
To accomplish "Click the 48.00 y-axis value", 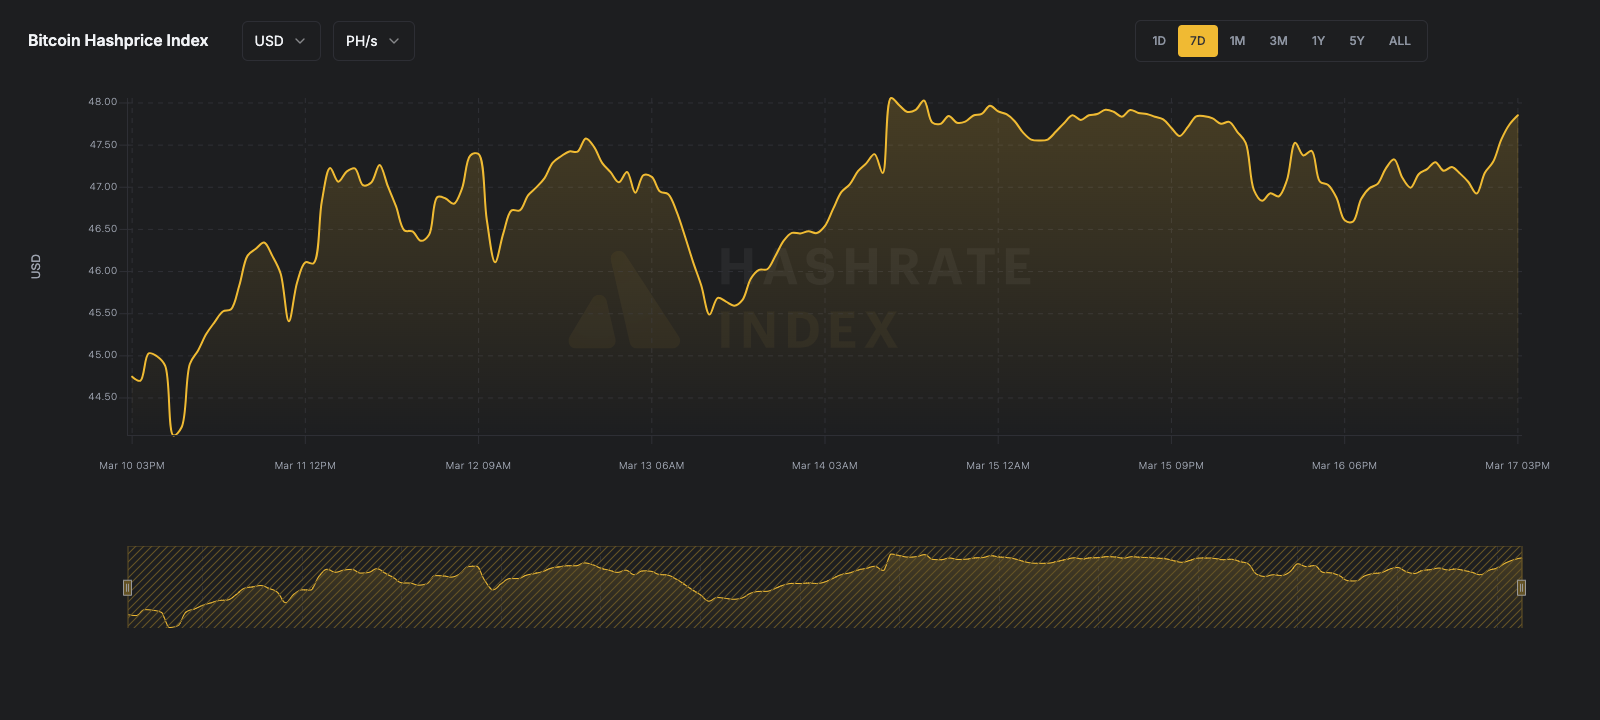I will [x=103, y=102].
